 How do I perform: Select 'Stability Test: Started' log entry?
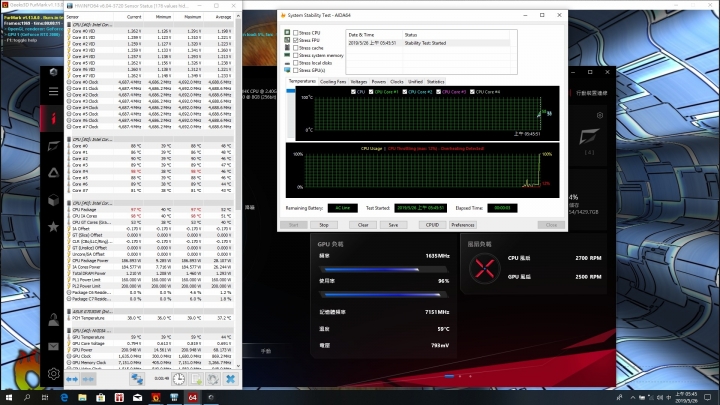click(x=428, y=43)
